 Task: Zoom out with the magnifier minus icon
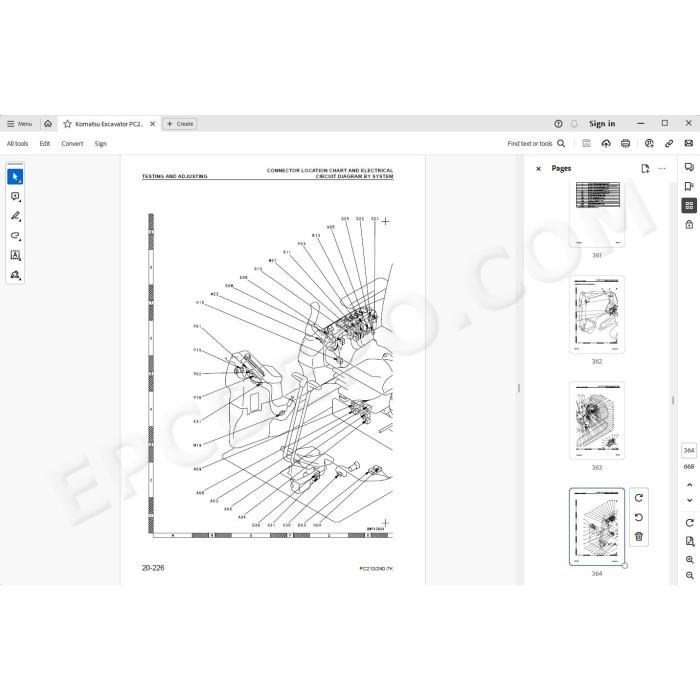(689, 575)
